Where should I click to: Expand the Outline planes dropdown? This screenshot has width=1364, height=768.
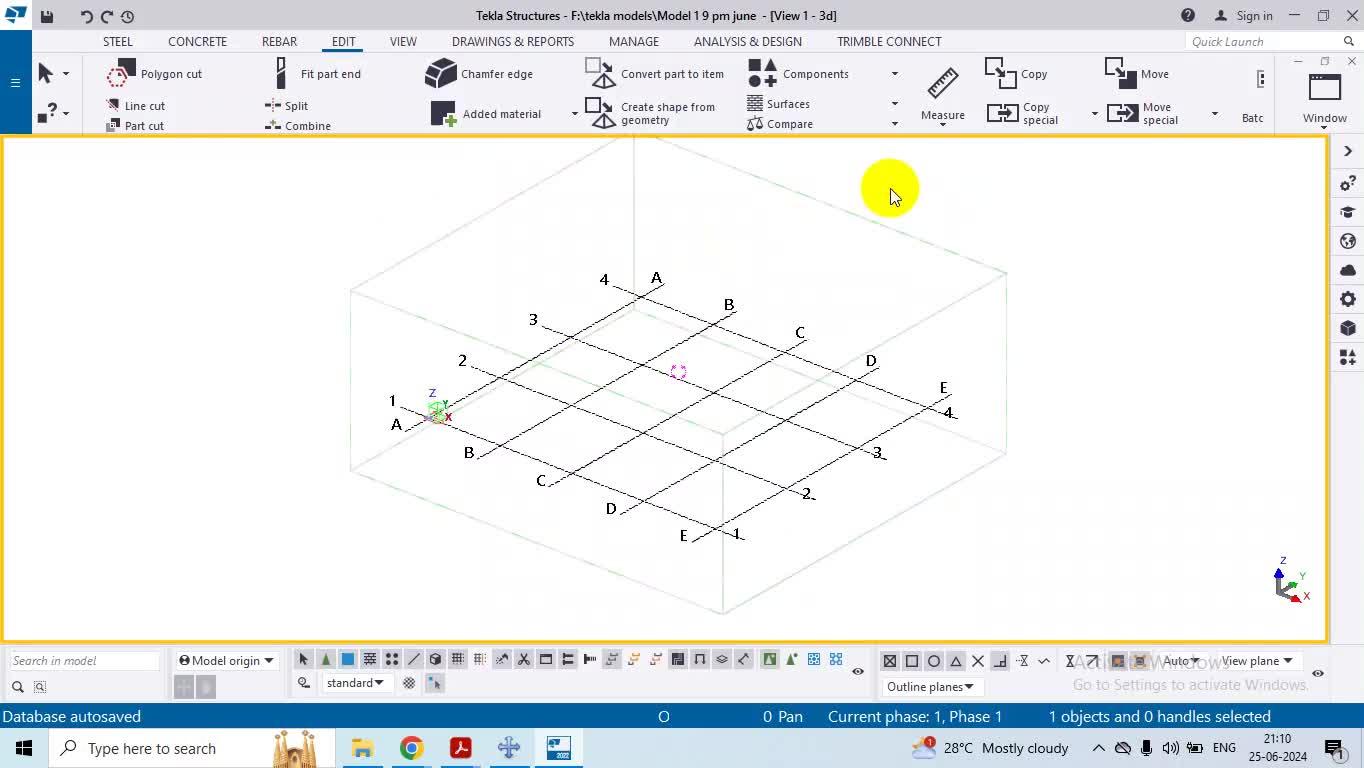[x=930, y=687]
